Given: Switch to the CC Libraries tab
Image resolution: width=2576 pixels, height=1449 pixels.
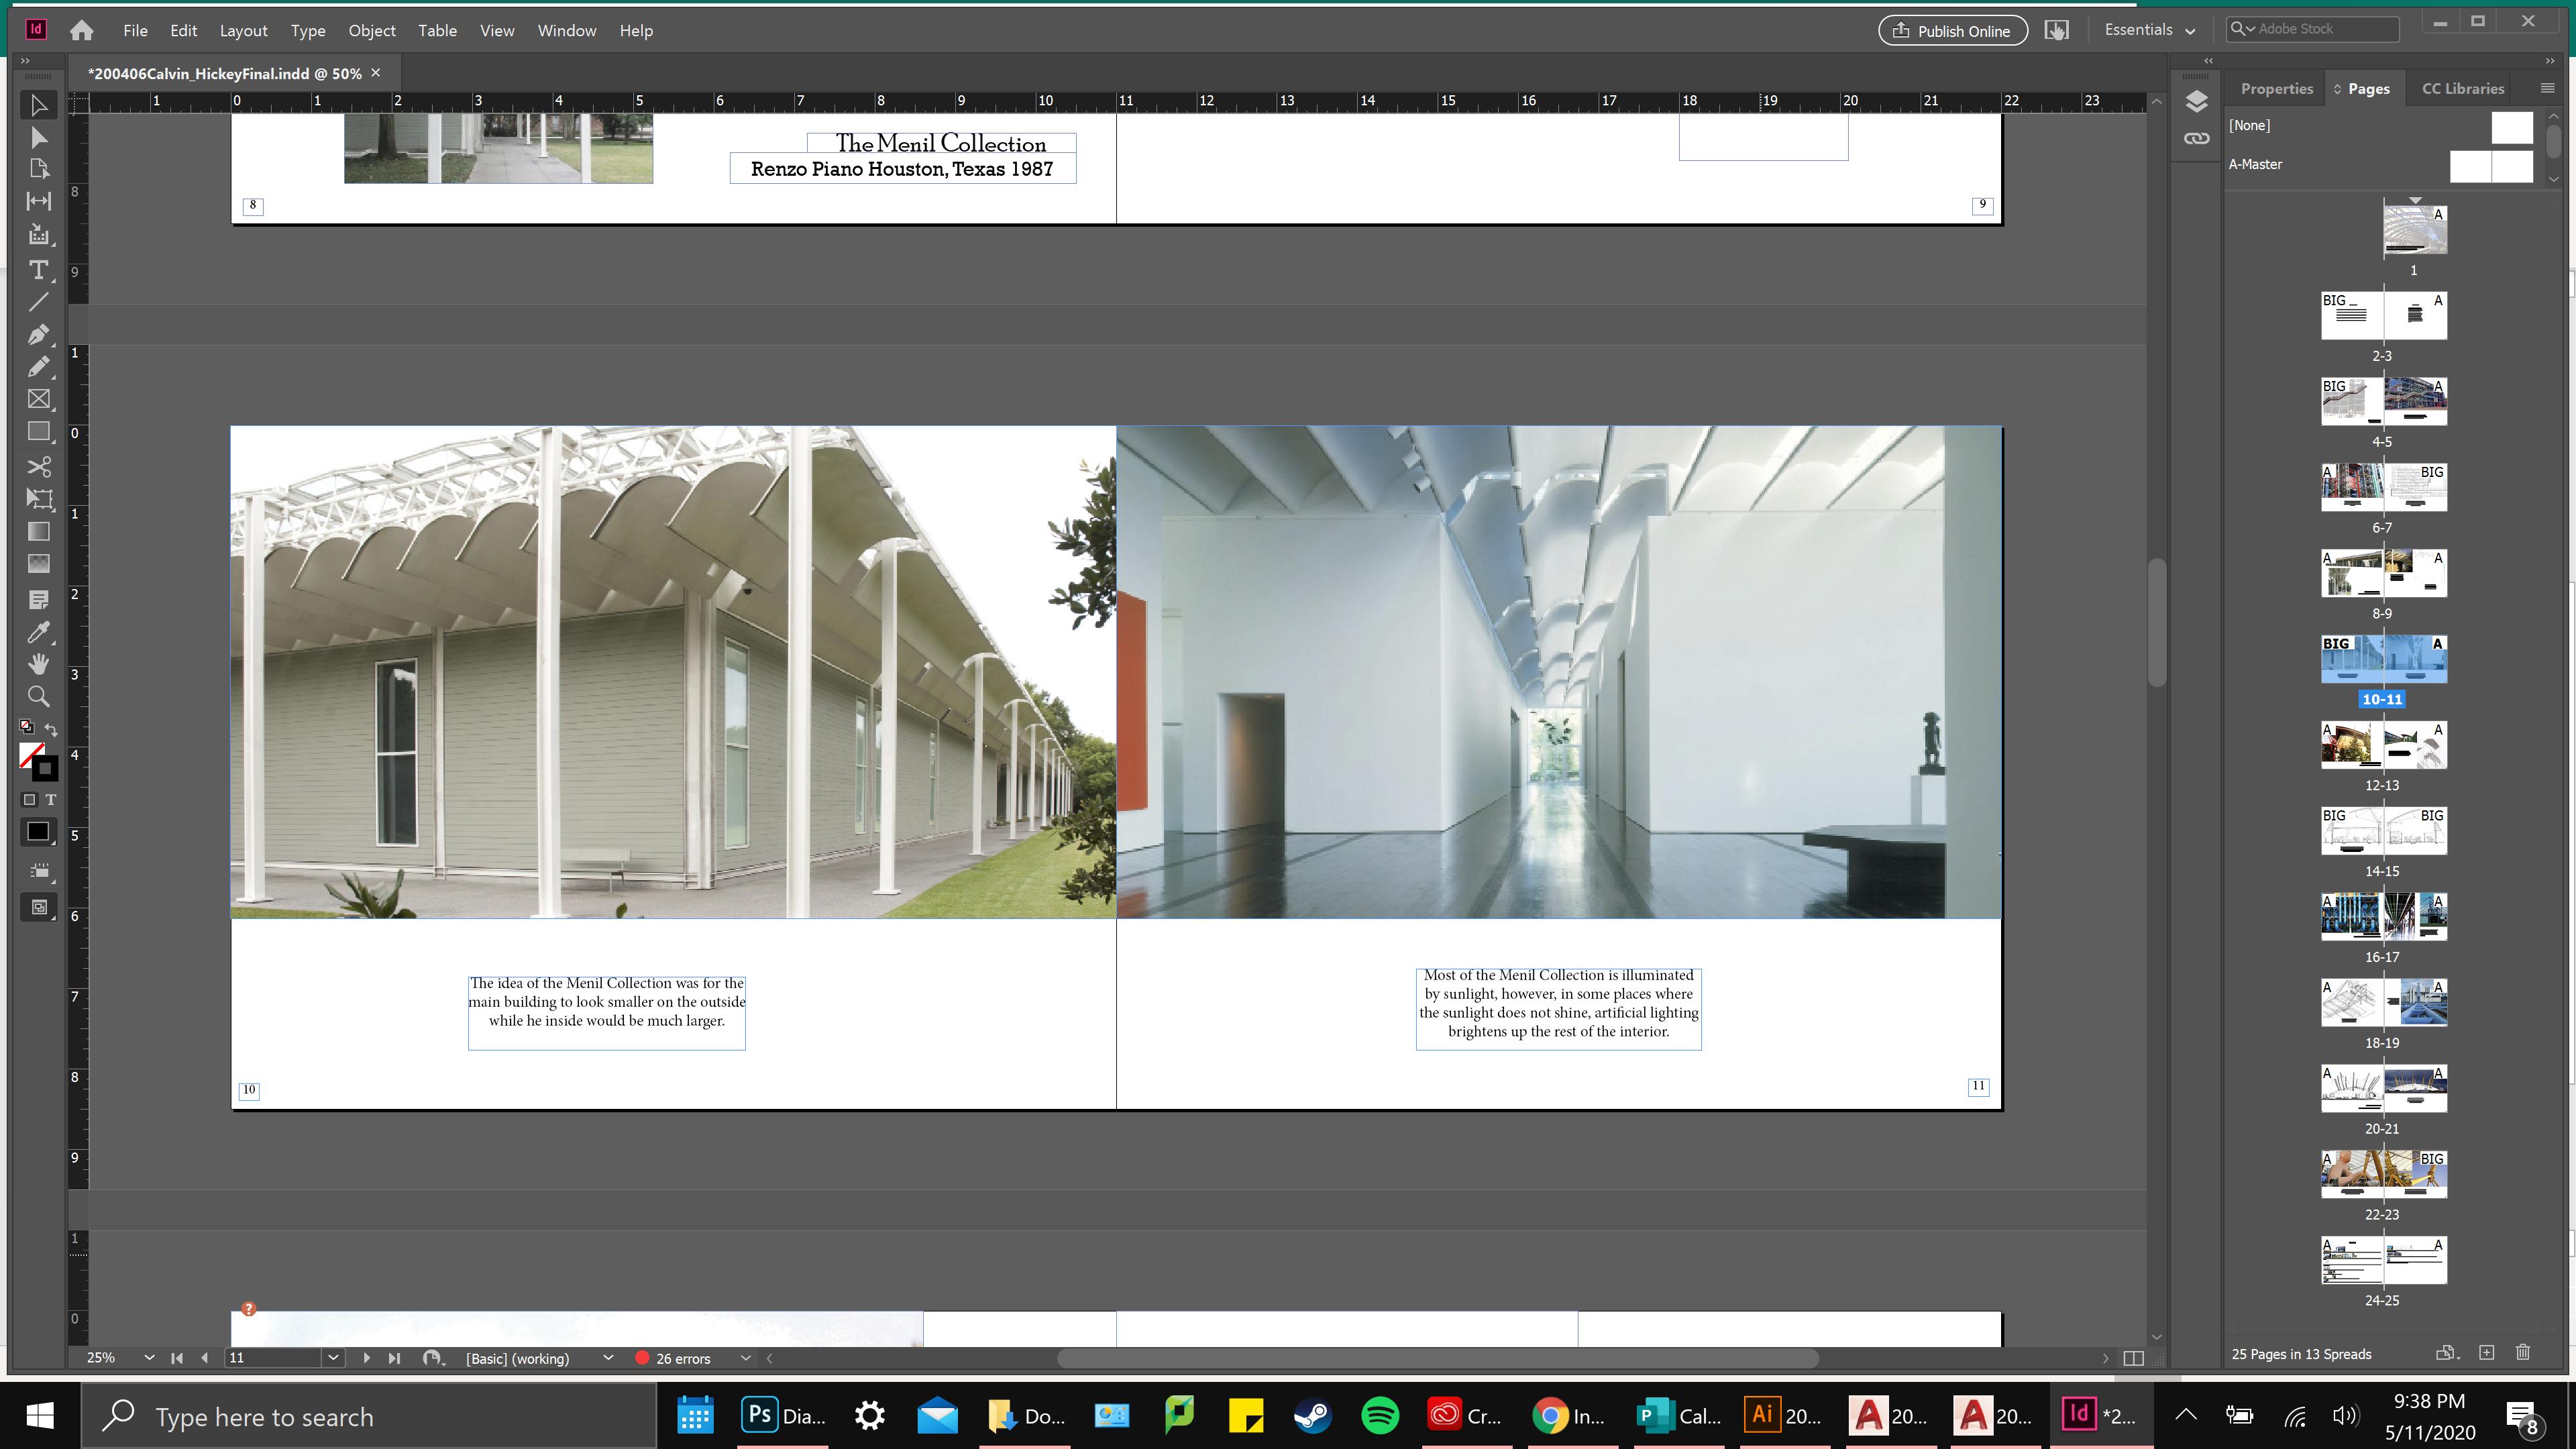Looking at the screenshot, I should pyautogui.click(x=2462, y=89).
